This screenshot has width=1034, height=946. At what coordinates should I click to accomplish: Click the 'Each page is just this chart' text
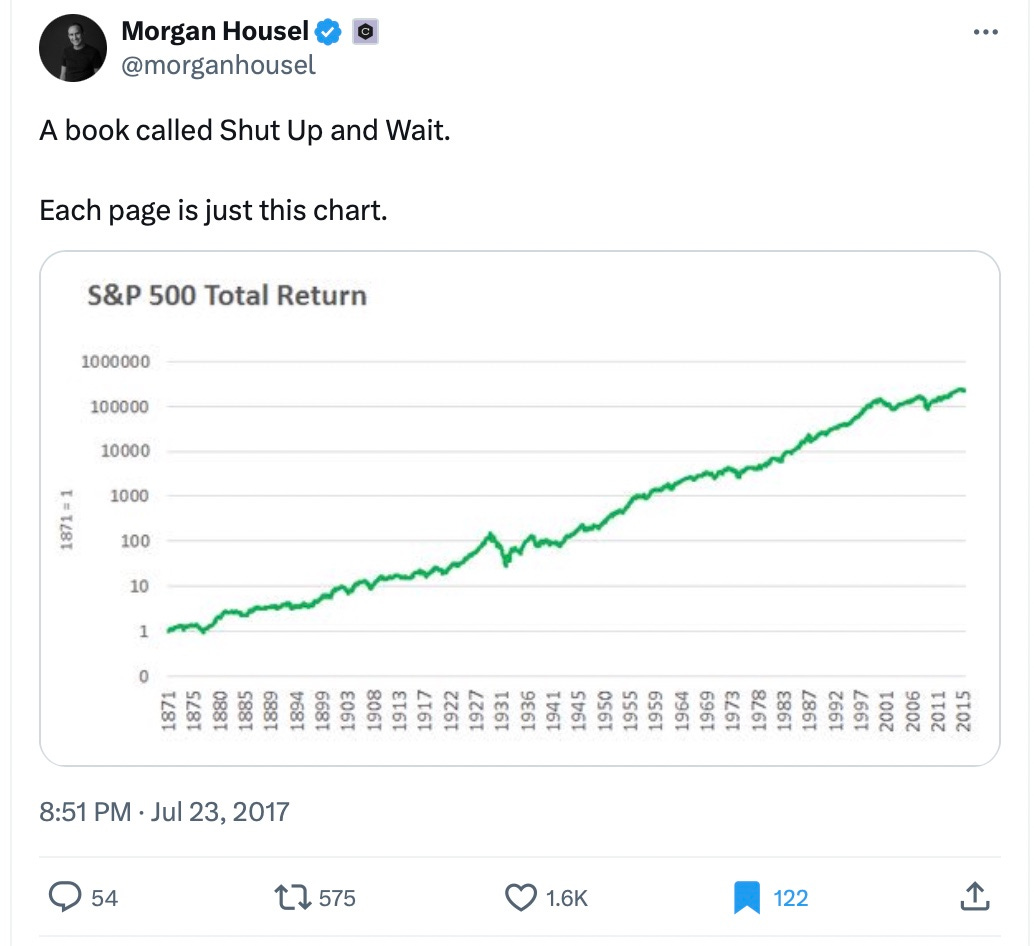(213, 210)
